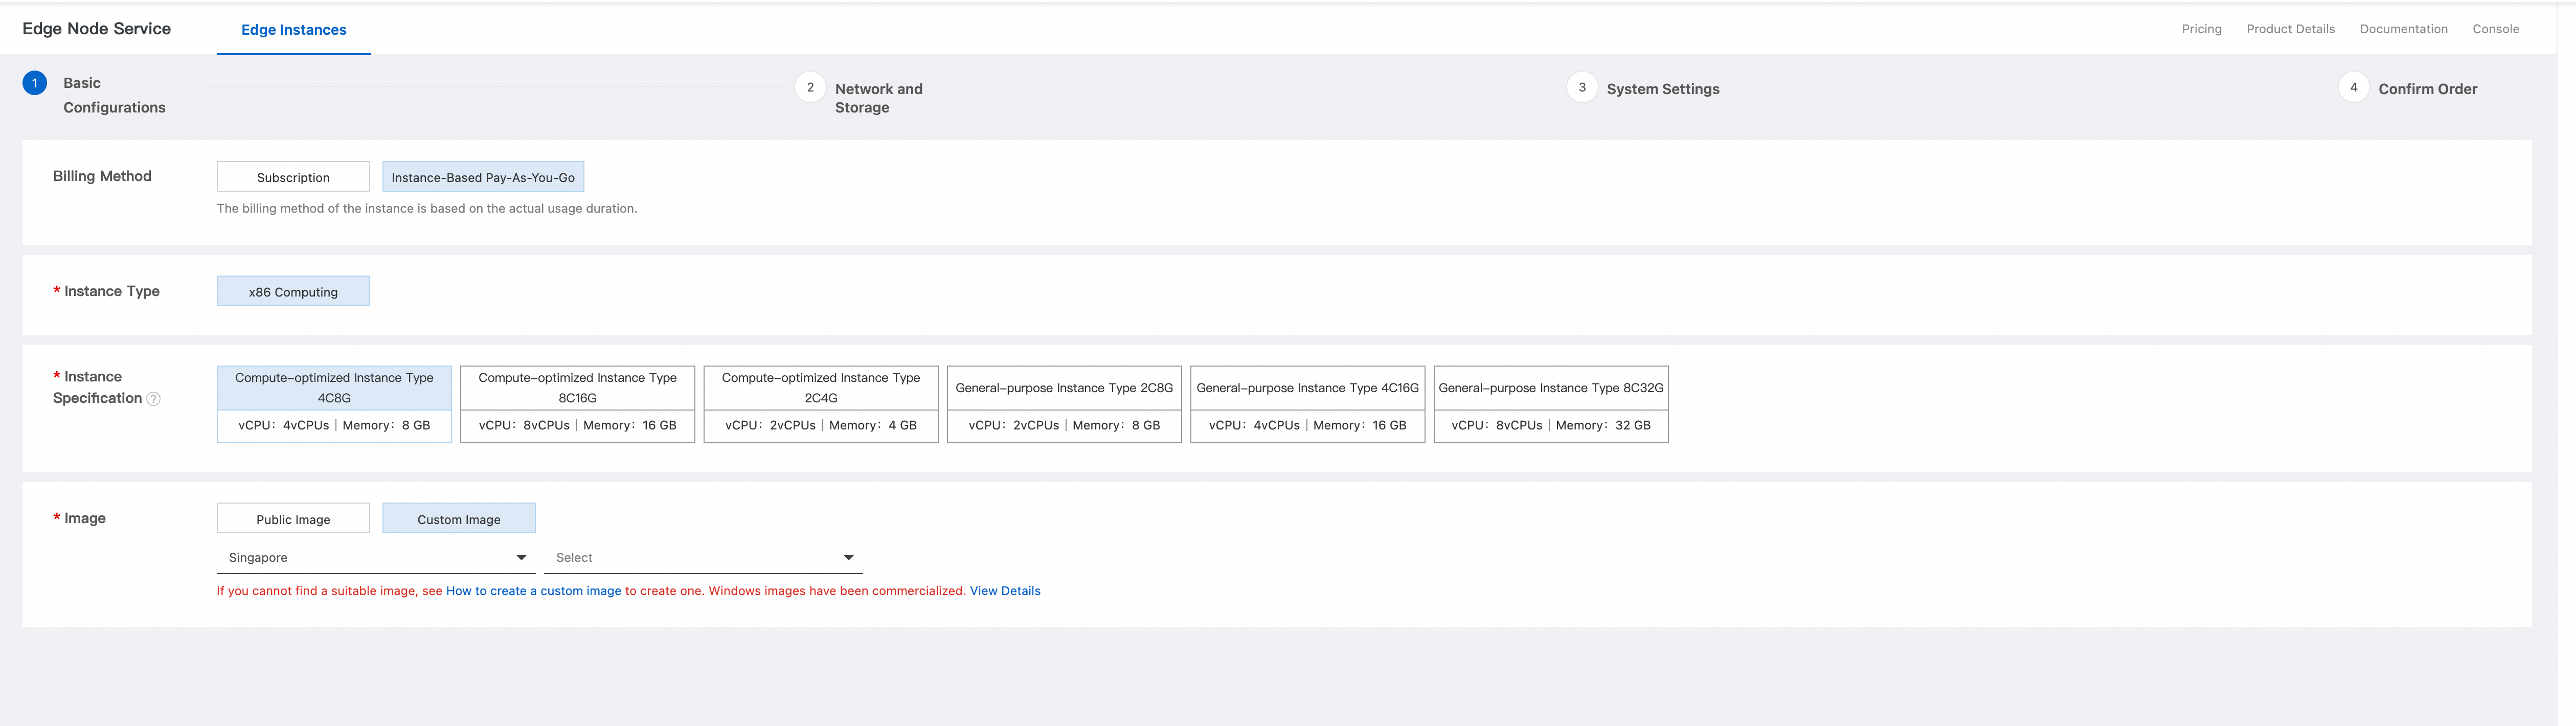The image size is (2576, 726).
Task: Click View Details link
Action: click(x=1004, y=591)
